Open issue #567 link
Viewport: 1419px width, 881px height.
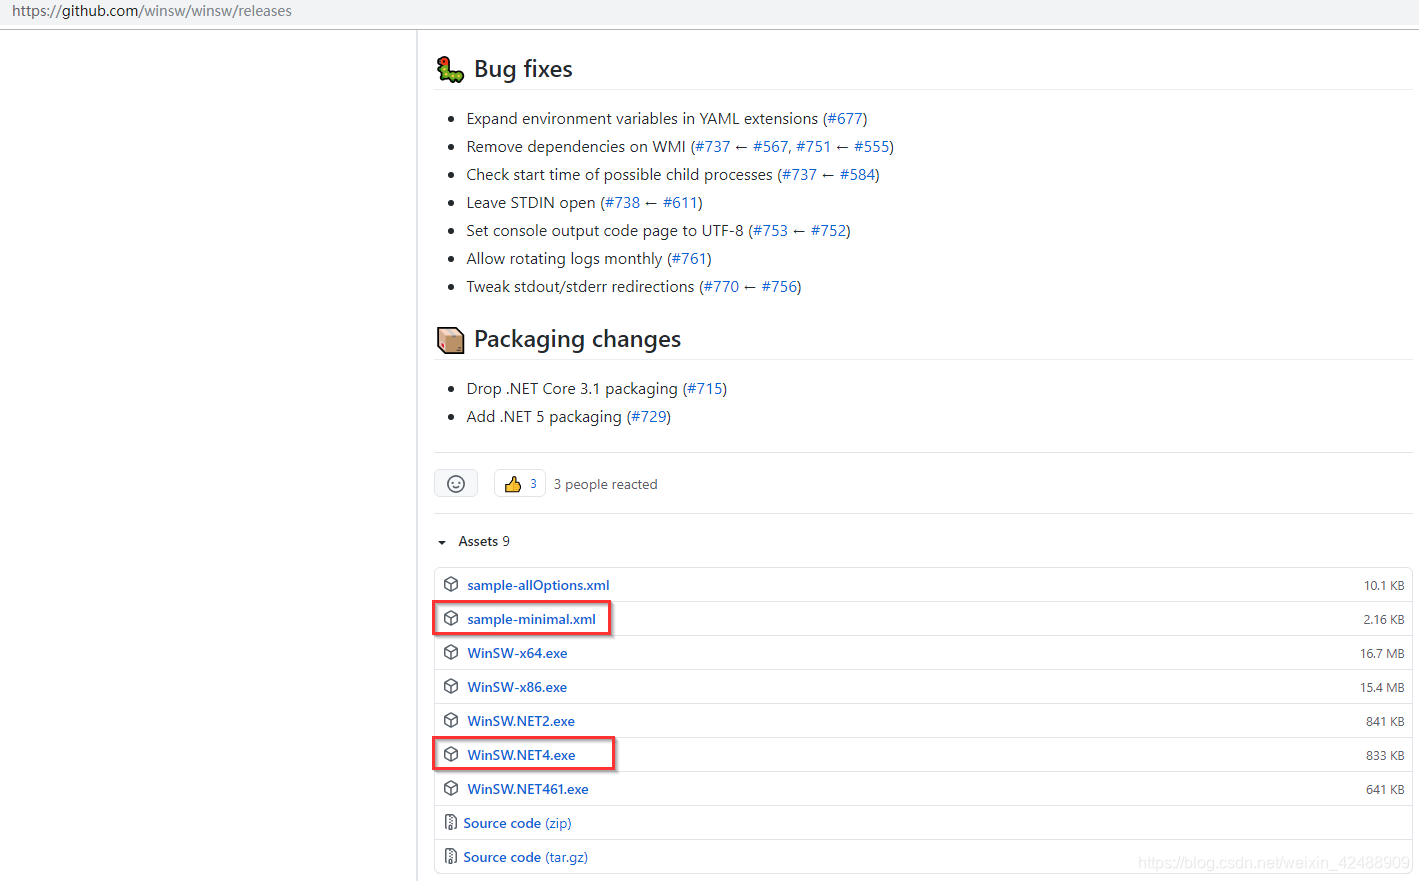click(x=770, y=146)
